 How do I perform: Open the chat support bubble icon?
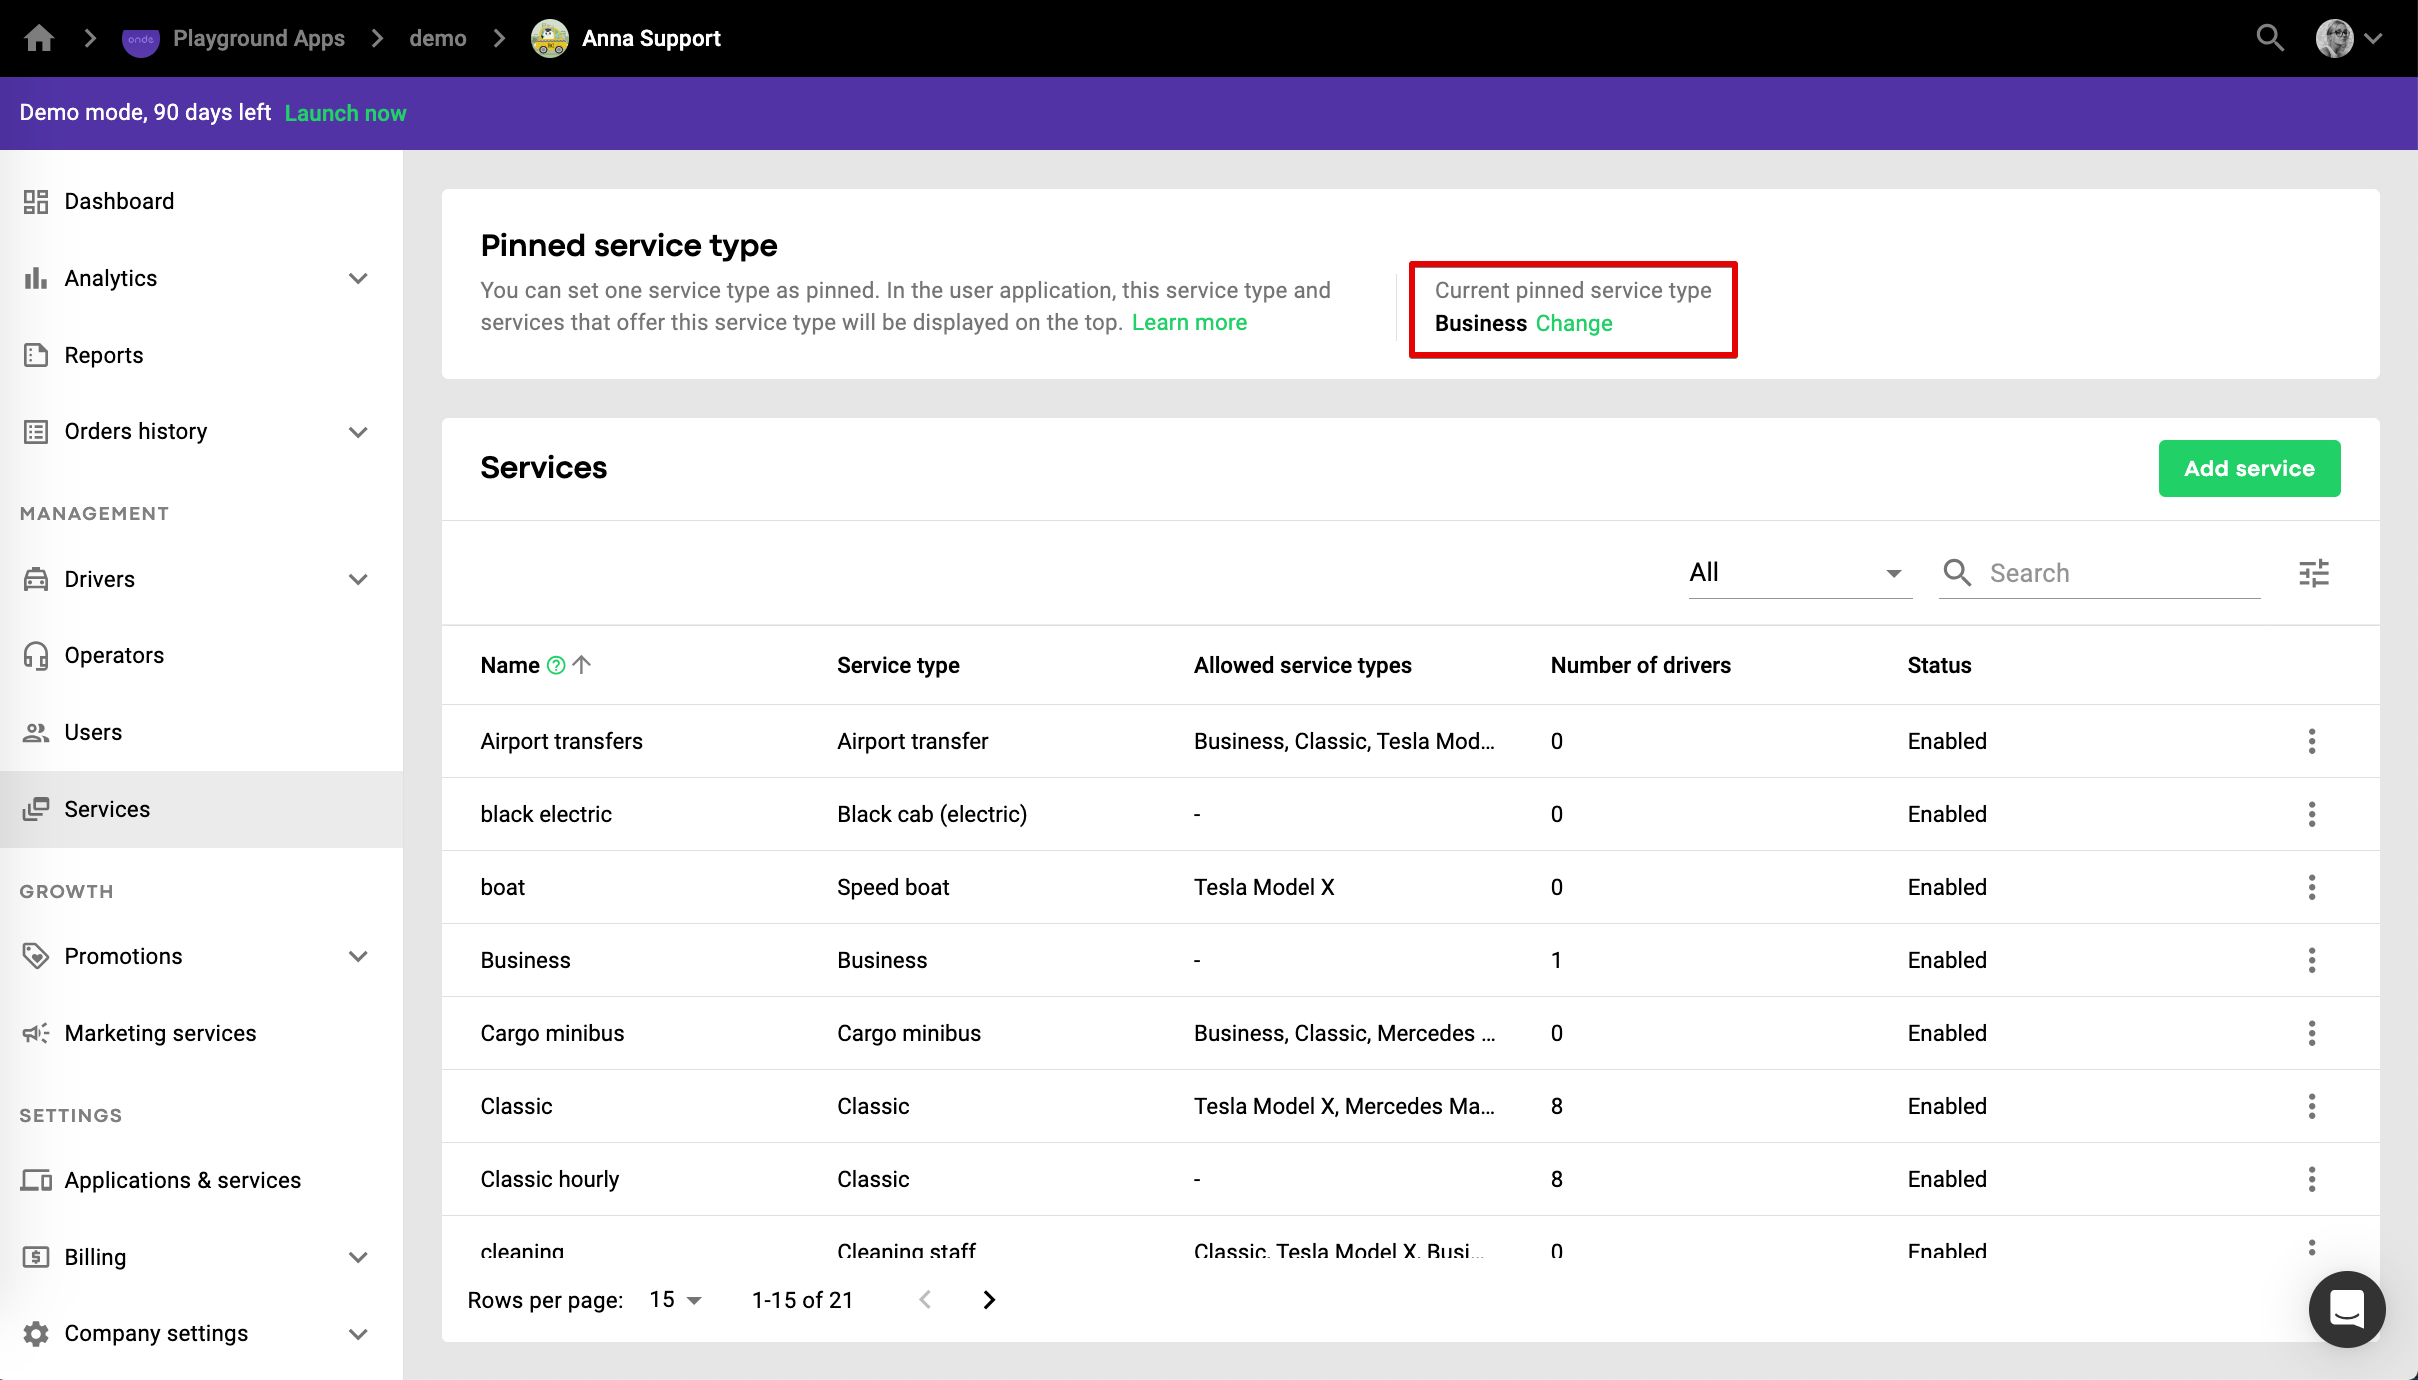[x=2346, y=1308]
